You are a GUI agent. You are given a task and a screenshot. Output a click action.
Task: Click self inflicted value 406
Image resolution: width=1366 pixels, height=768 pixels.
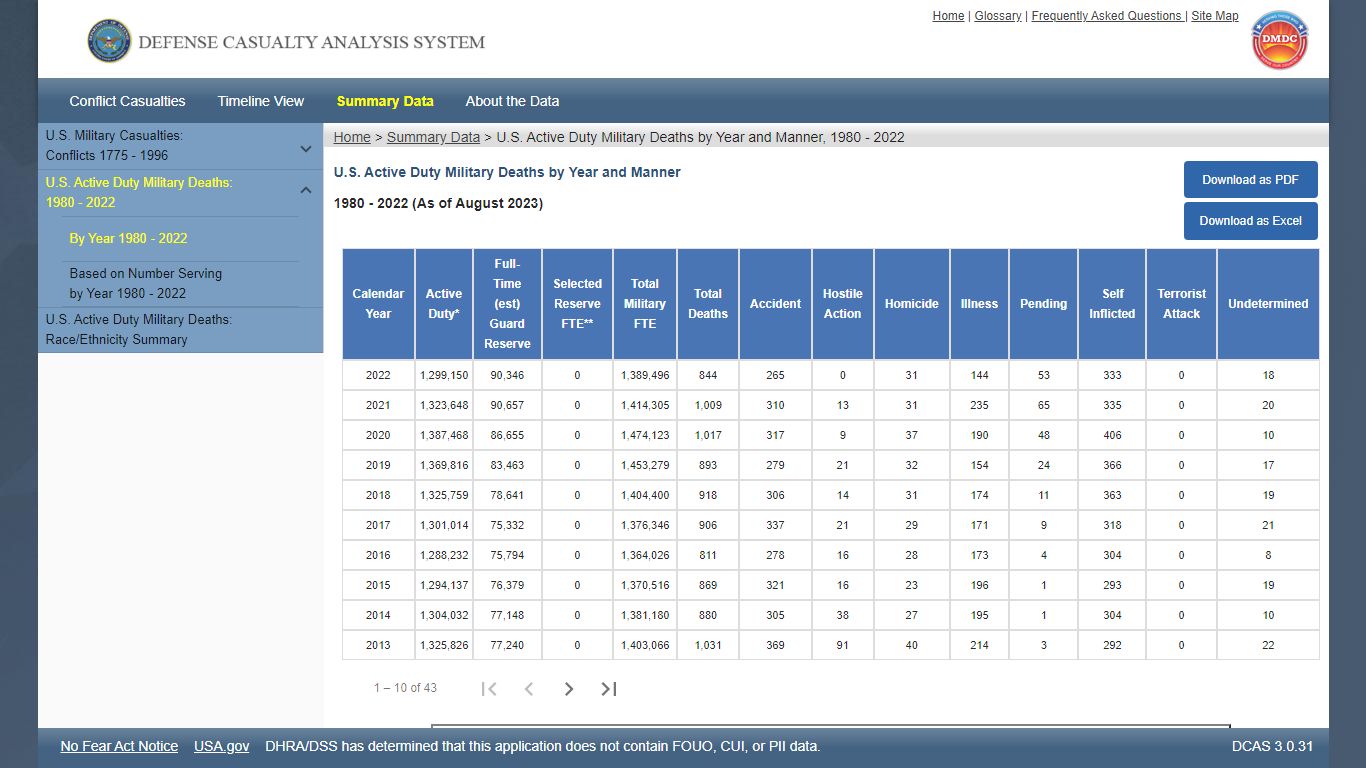(1112, 435)
